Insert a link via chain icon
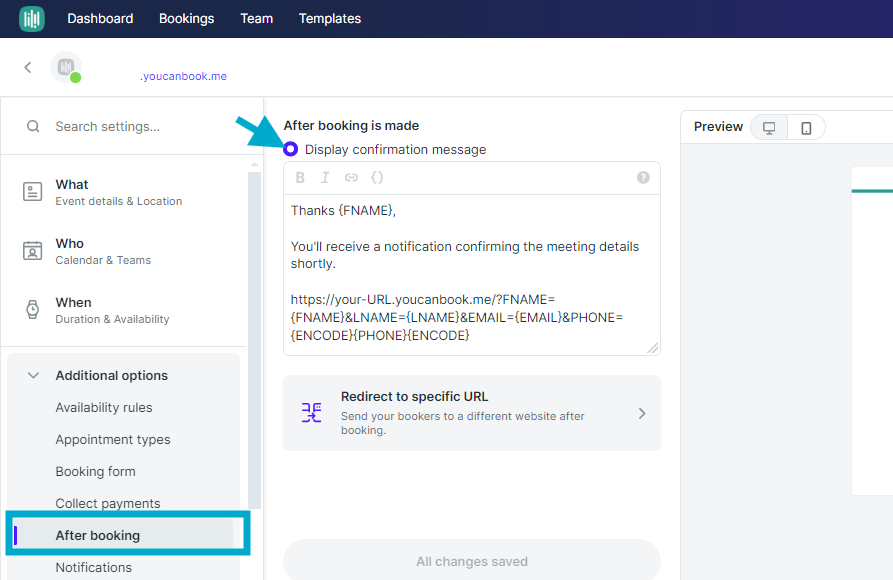The image size is (893, 580). [351, 178]
